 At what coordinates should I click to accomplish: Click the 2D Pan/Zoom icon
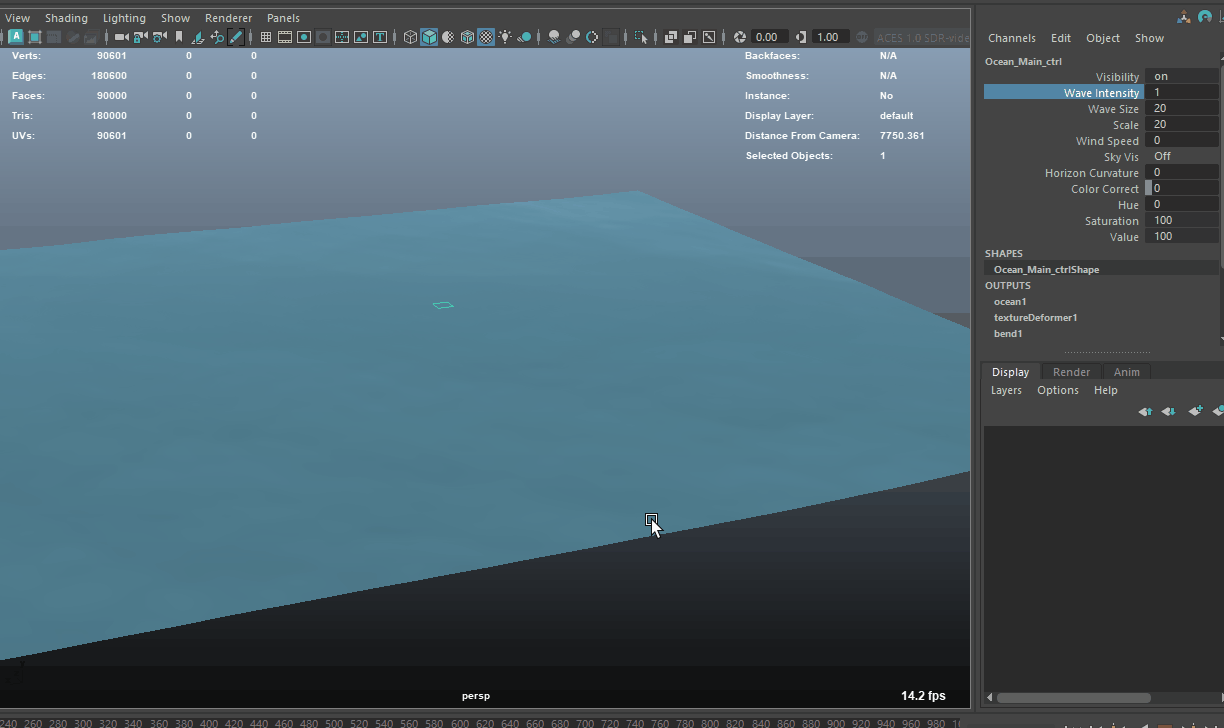[x=217, y=37]
